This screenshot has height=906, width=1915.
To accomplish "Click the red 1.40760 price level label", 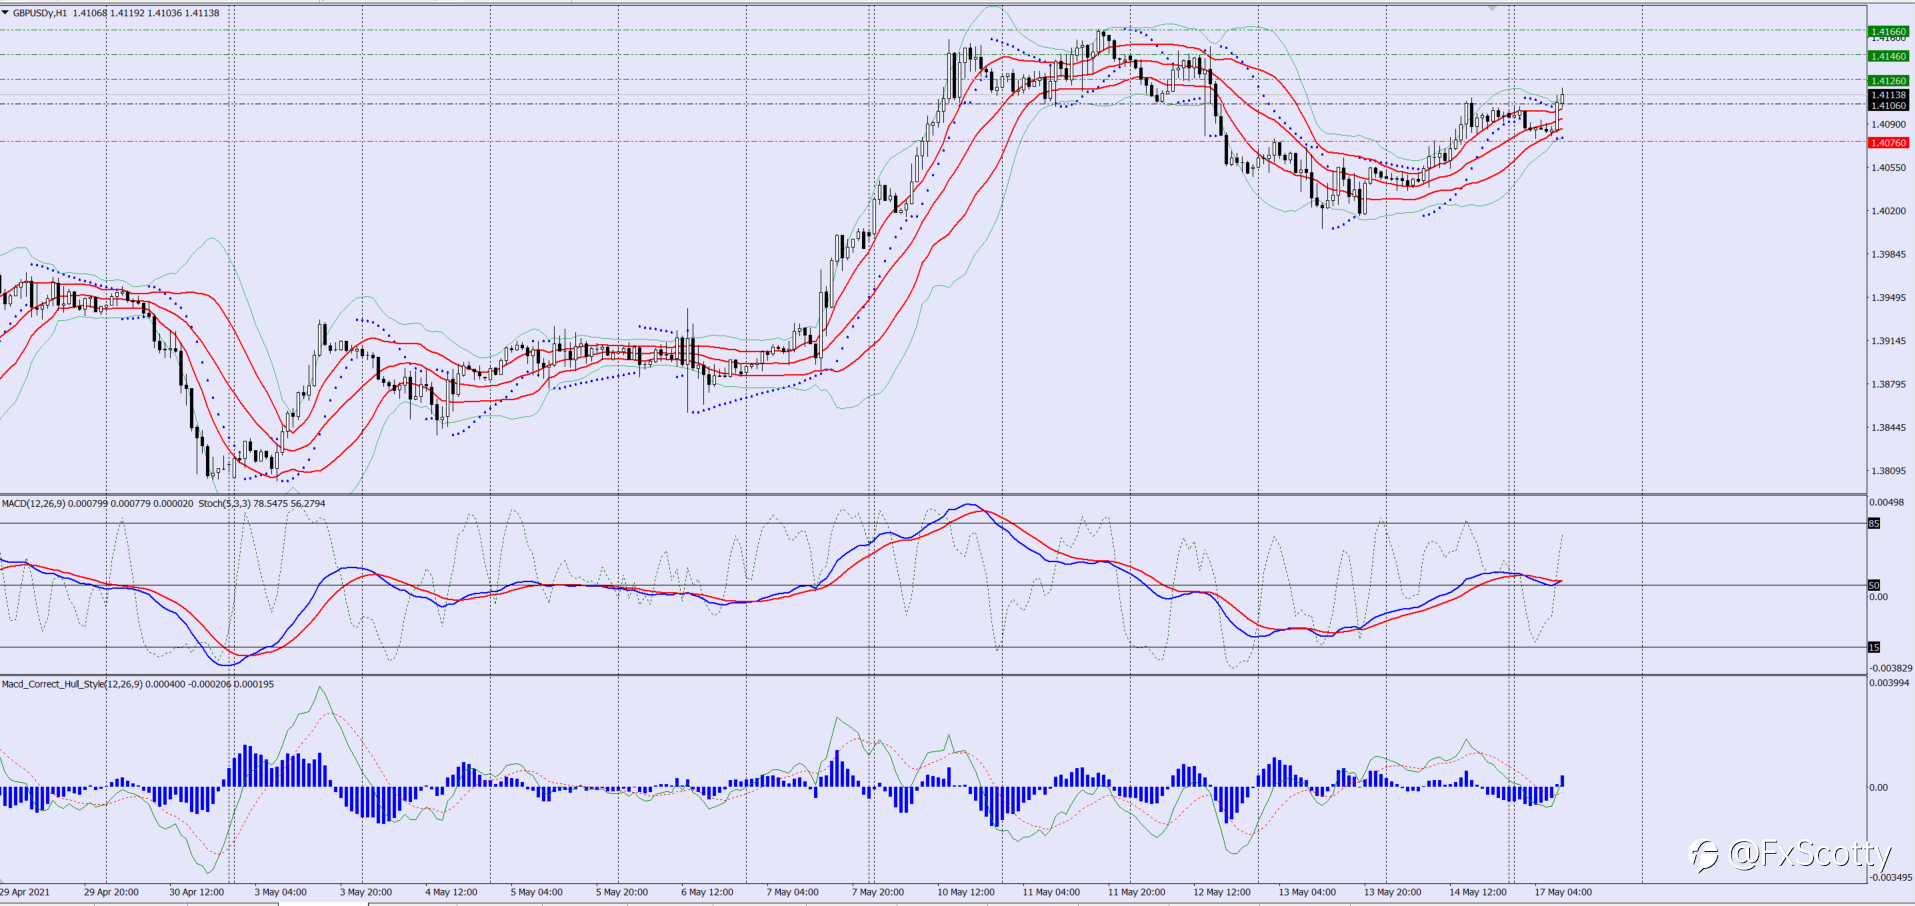I will [x=1889, y=143].
